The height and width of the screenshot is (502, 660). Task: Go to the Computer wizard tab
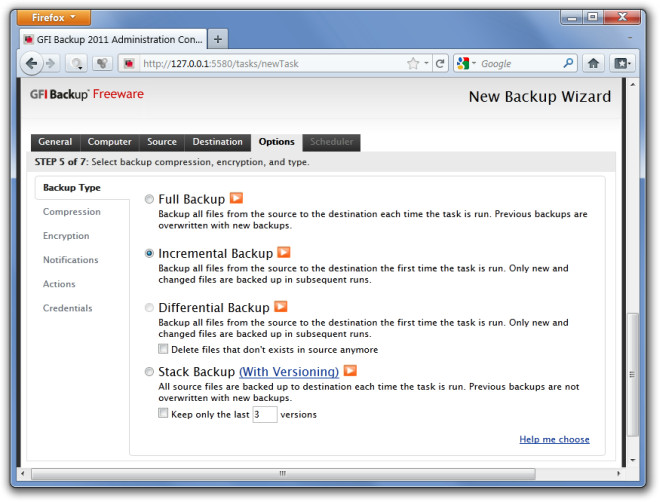[109, 142]
